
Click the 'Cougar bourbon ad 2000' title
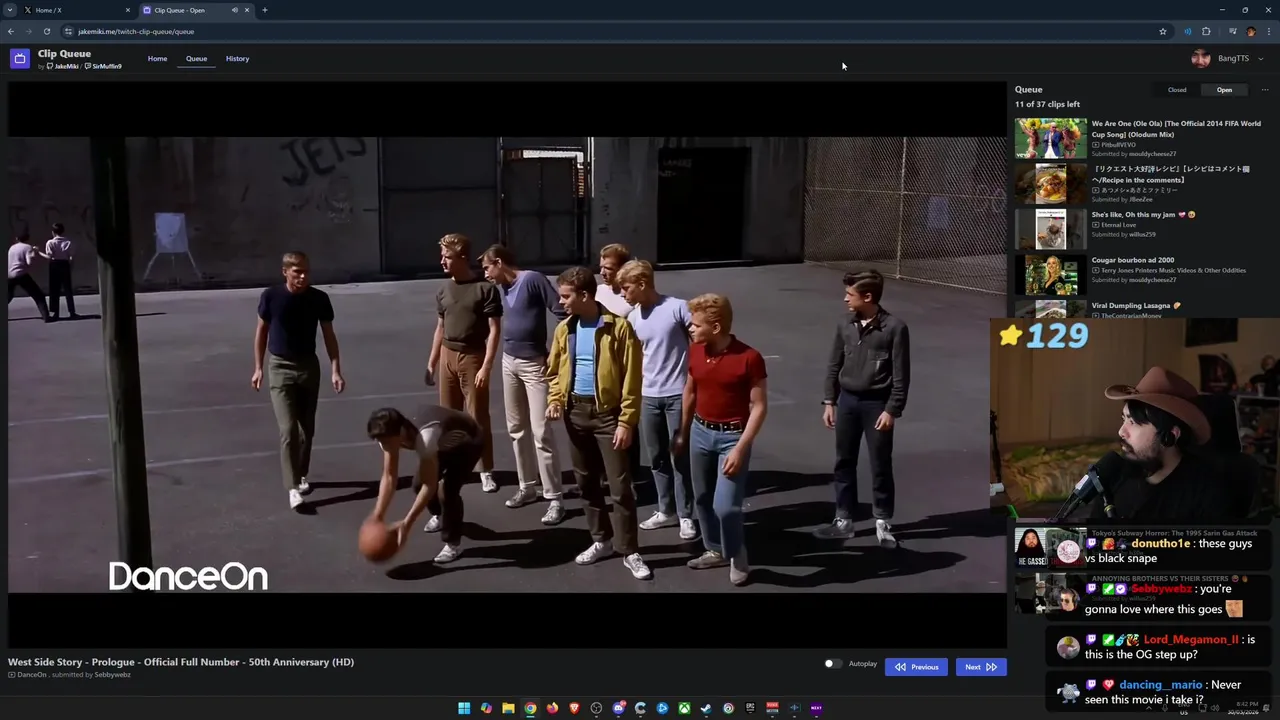[x=1133, y=260]
